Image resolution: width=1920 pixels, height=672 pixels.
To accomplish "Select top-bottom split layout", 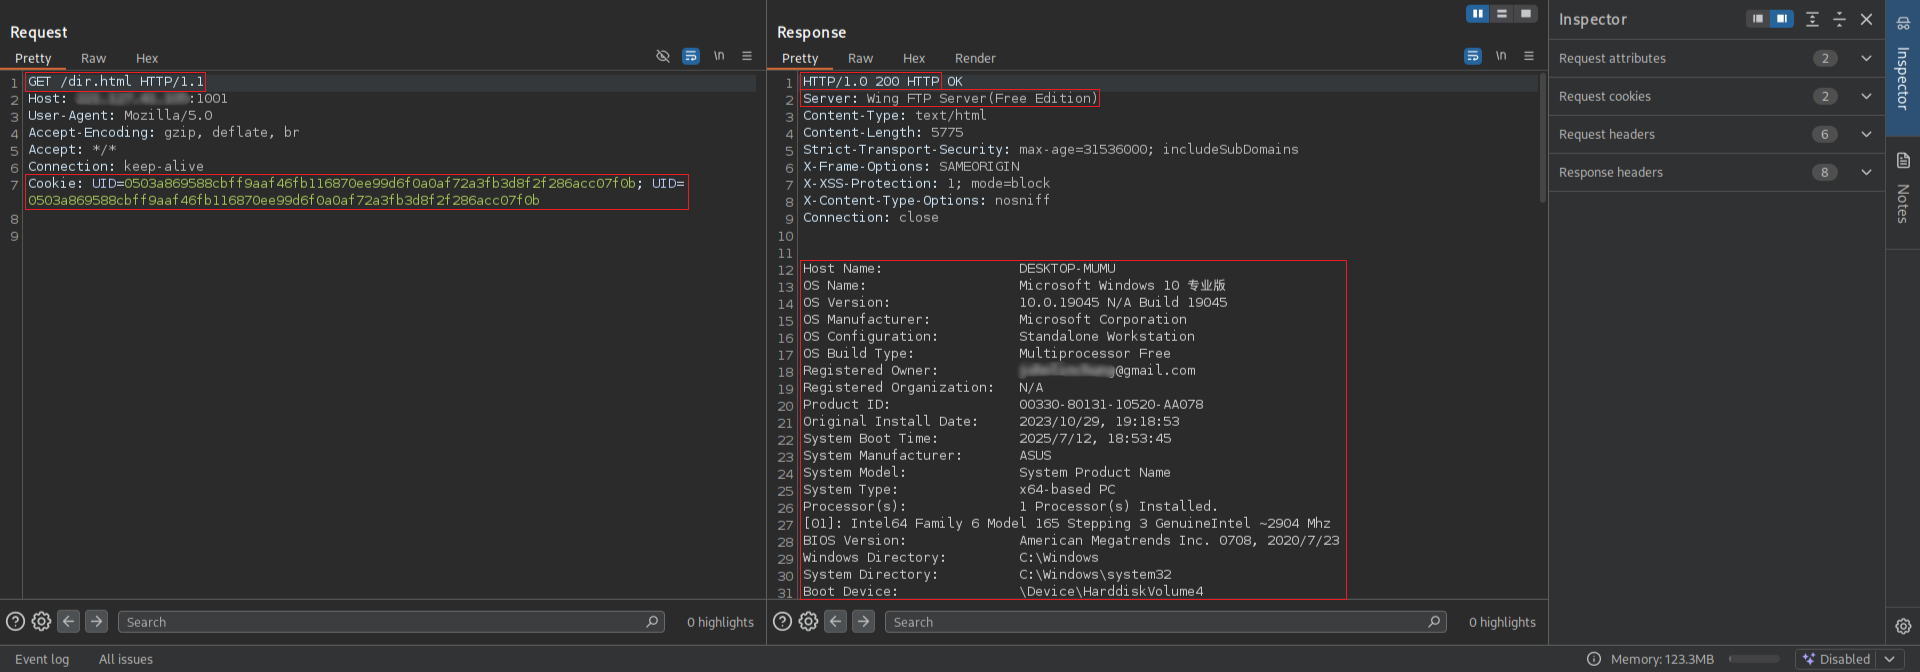I will (x=1502, y=14).
